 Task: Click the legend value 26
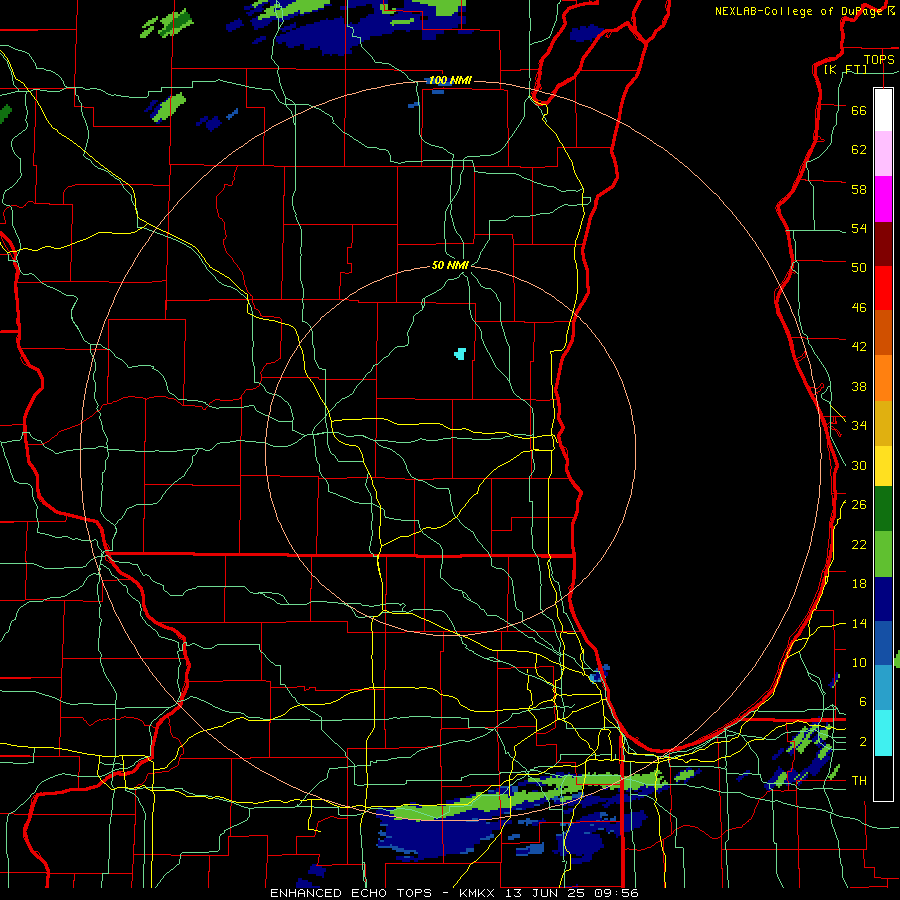coord(859,505)
